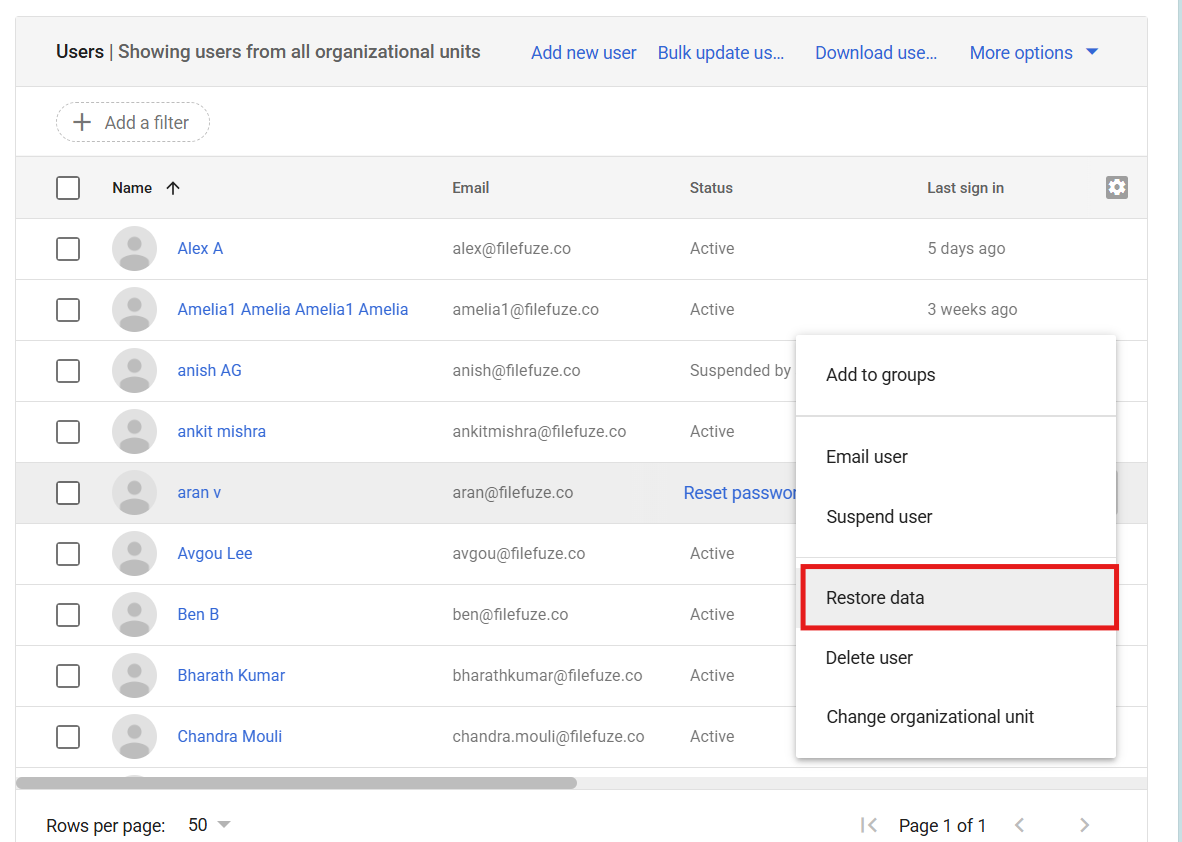The height and width of the screenshot is (842, 1182).
Task: Check the box for Avgou Lee
Action: pos(68,553)
